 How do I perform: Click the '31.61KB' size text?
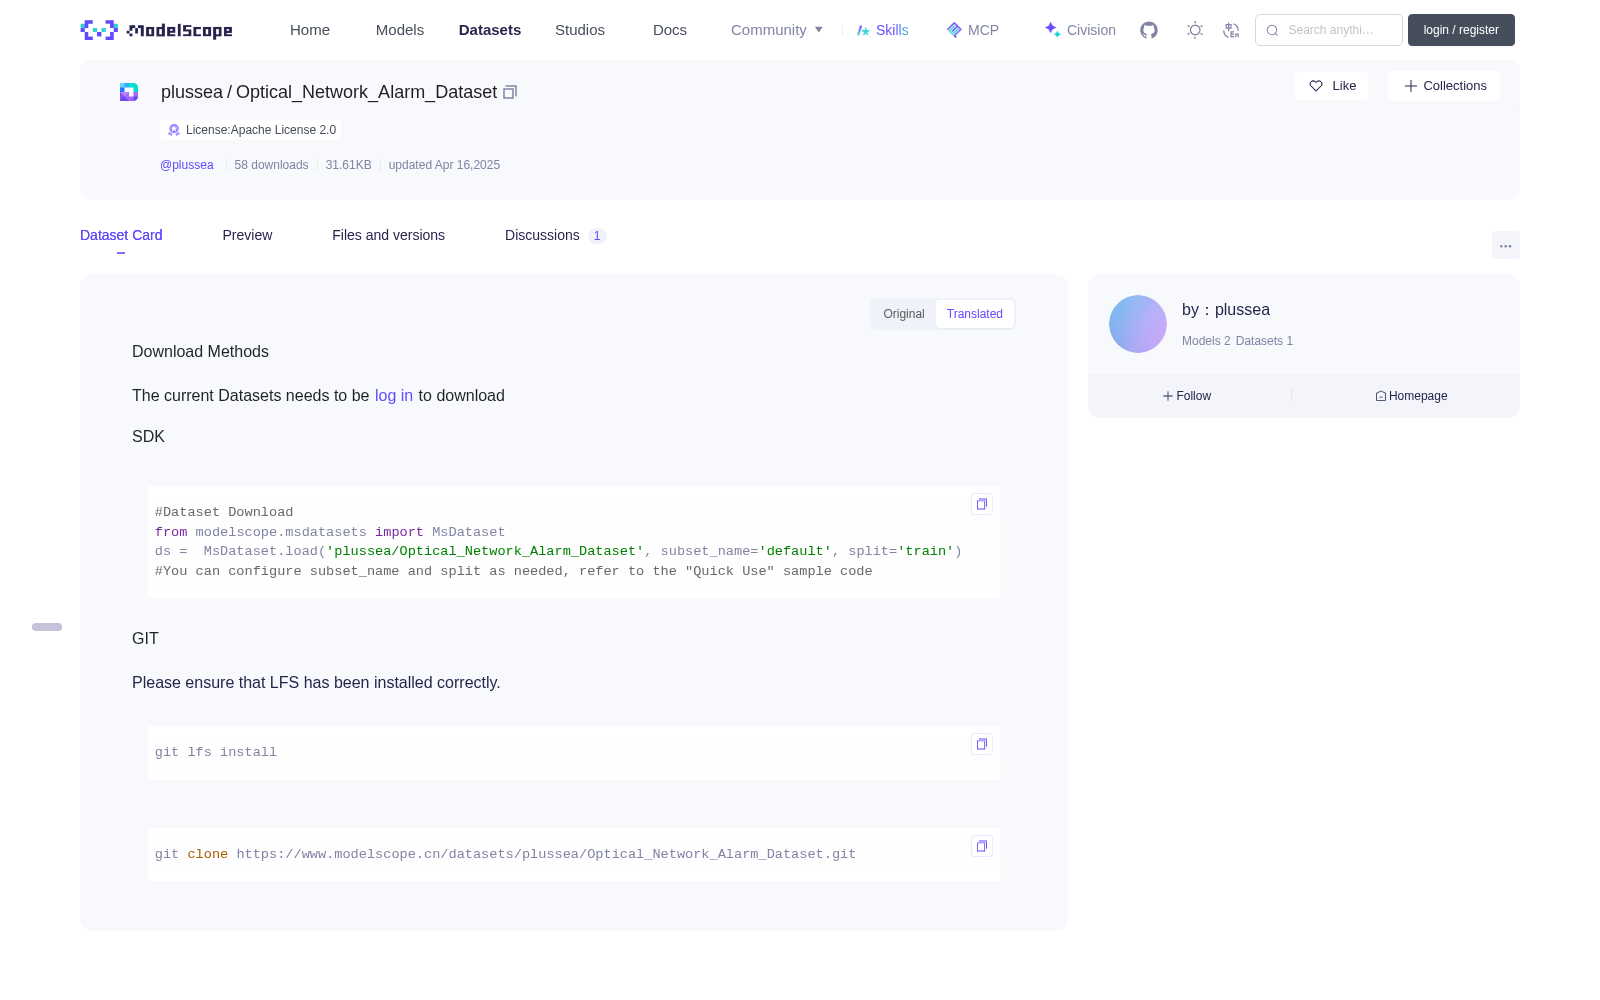coord(348,165)
